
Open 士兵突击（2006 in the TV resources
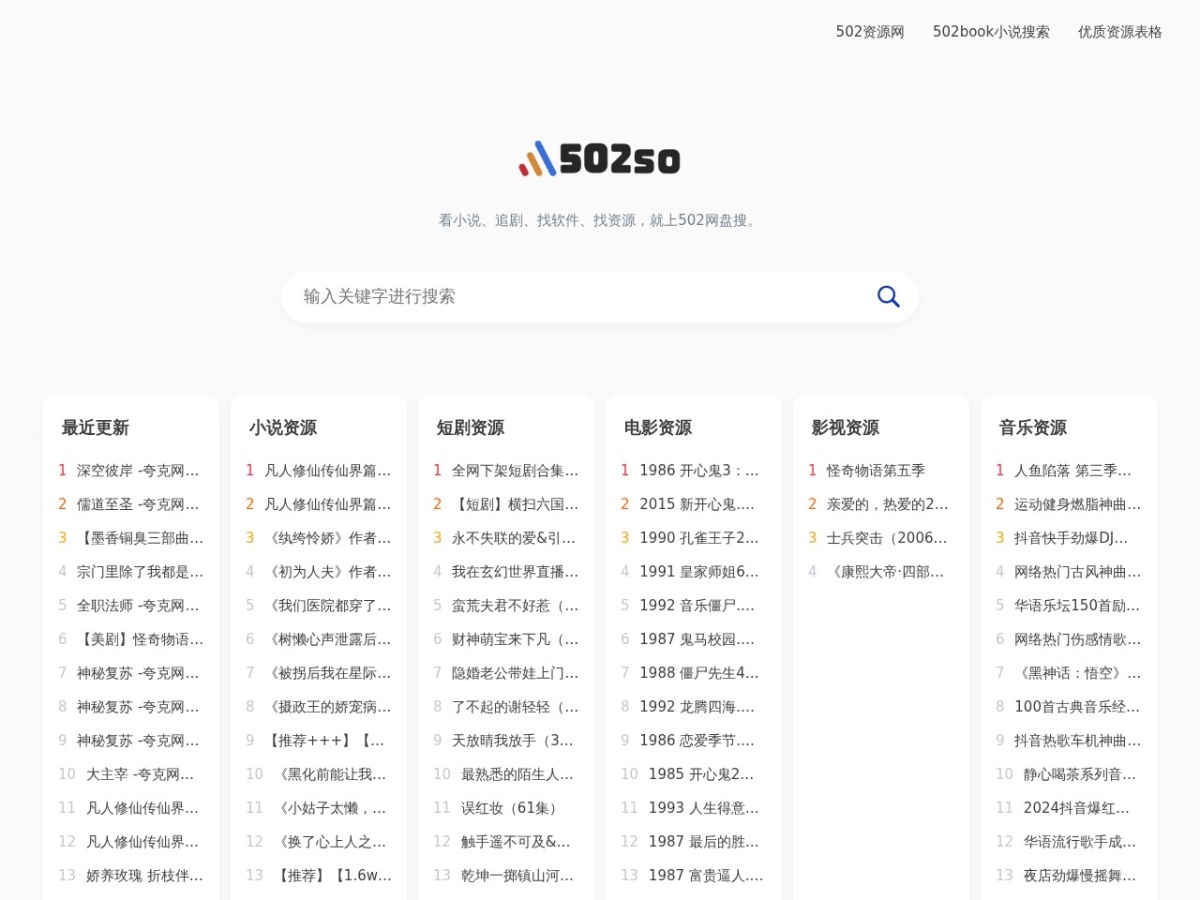pos(887,538)
